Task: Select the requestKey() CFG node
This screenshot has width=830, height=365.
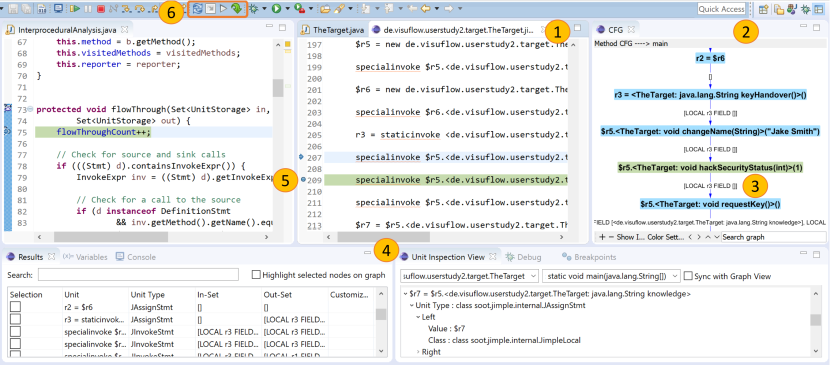Action: [x=710, y=204]
